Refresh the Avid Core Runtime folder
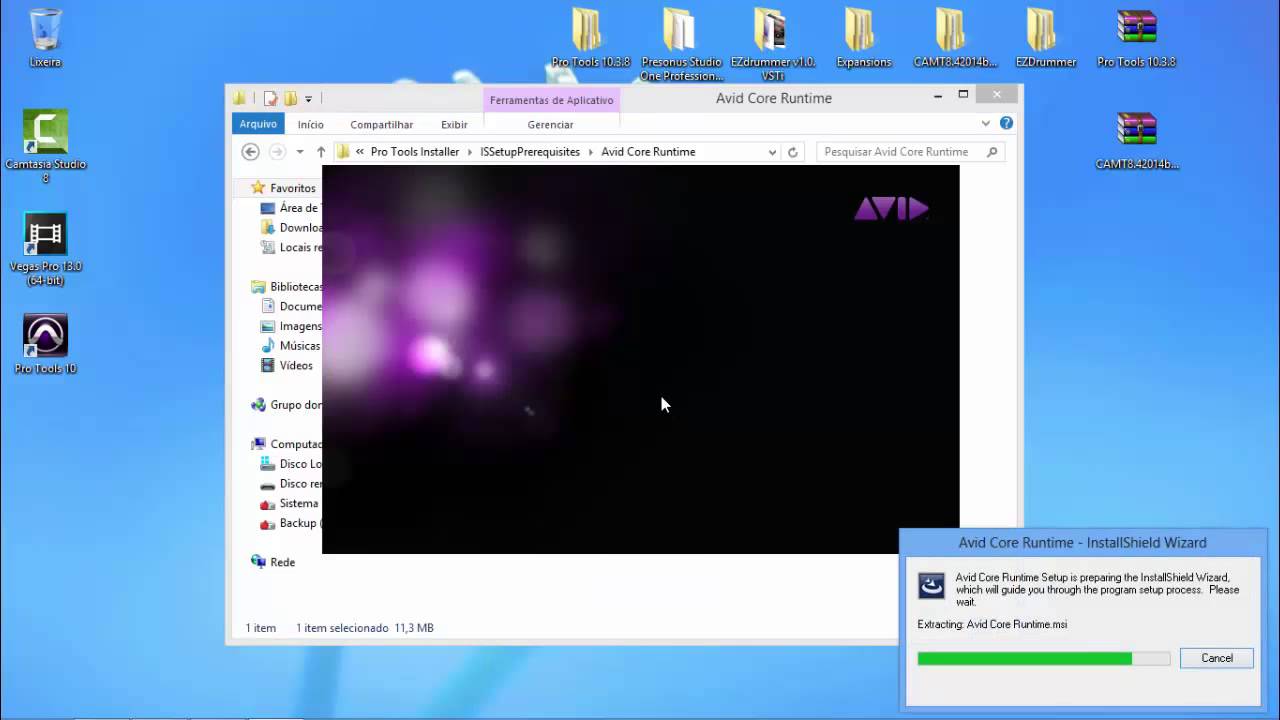1280x720 pixels. tap(793, 152)
